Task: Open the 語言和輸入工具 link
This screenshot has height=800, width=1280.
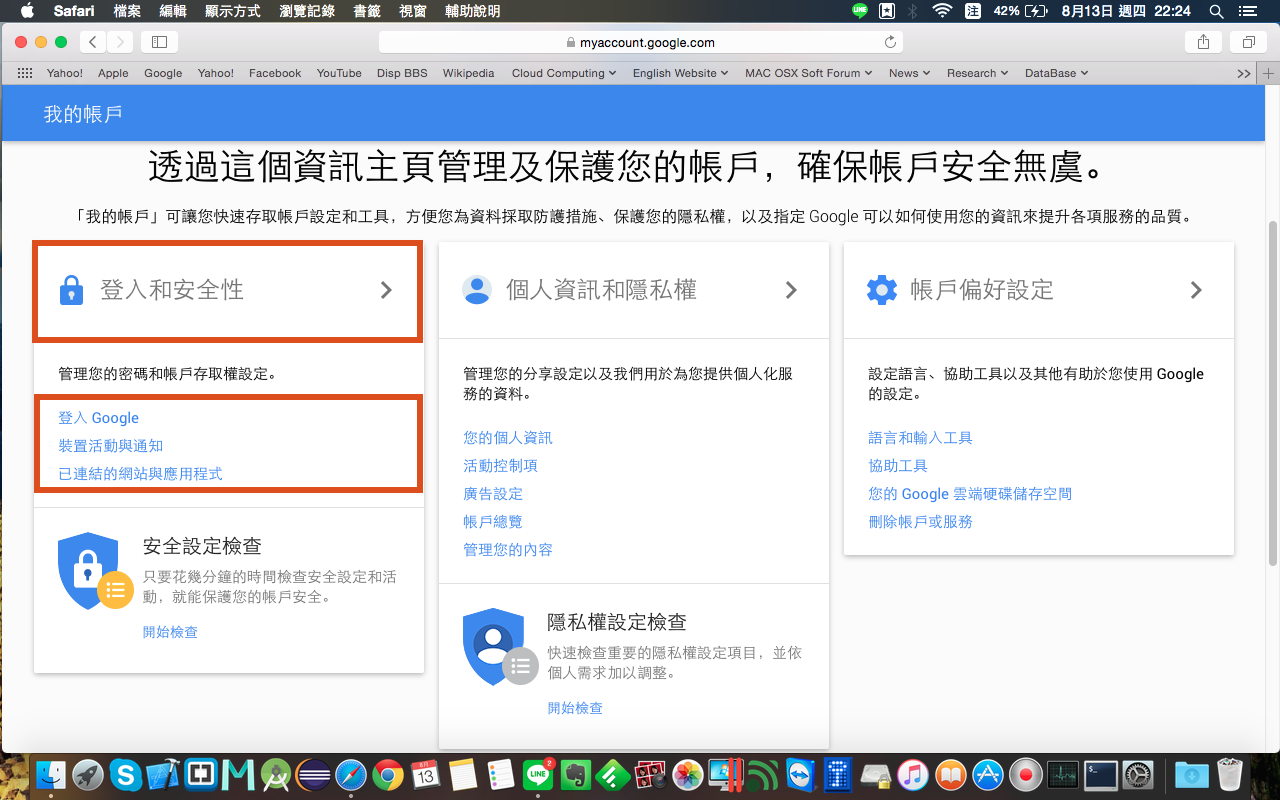Action: [920, 438]
